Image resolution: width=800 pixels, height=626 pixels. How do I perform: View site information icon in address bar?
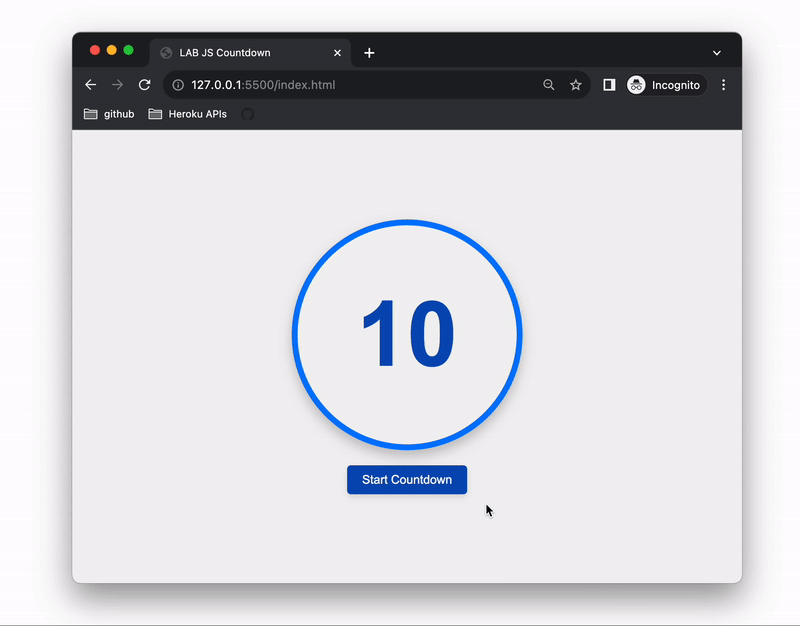pyautogui.click(x=178, y=85)
